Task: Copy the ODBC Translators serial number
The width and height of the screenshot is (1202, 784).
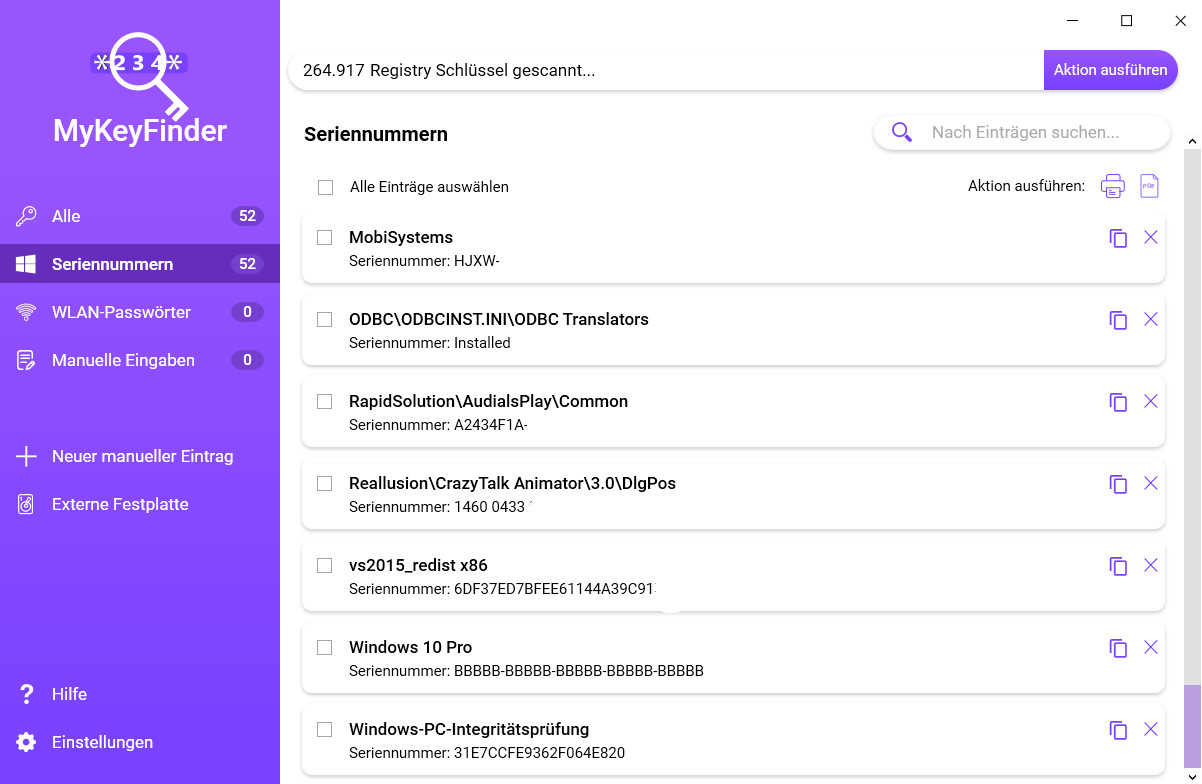Action: pos(1118,320)
